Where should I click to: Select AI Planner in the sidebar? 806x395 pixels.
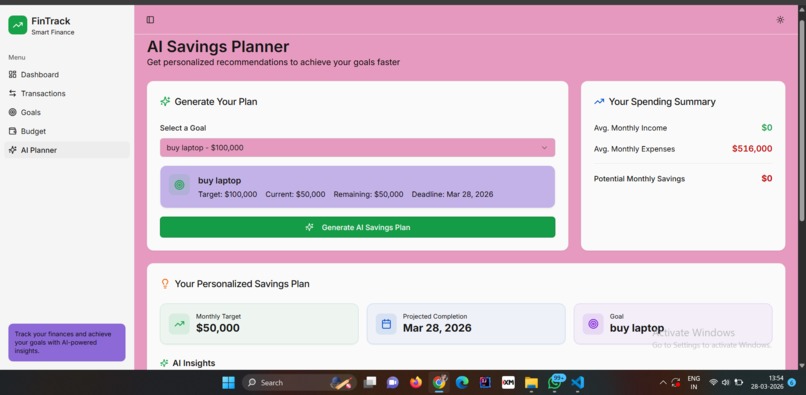tap(67, 150)
